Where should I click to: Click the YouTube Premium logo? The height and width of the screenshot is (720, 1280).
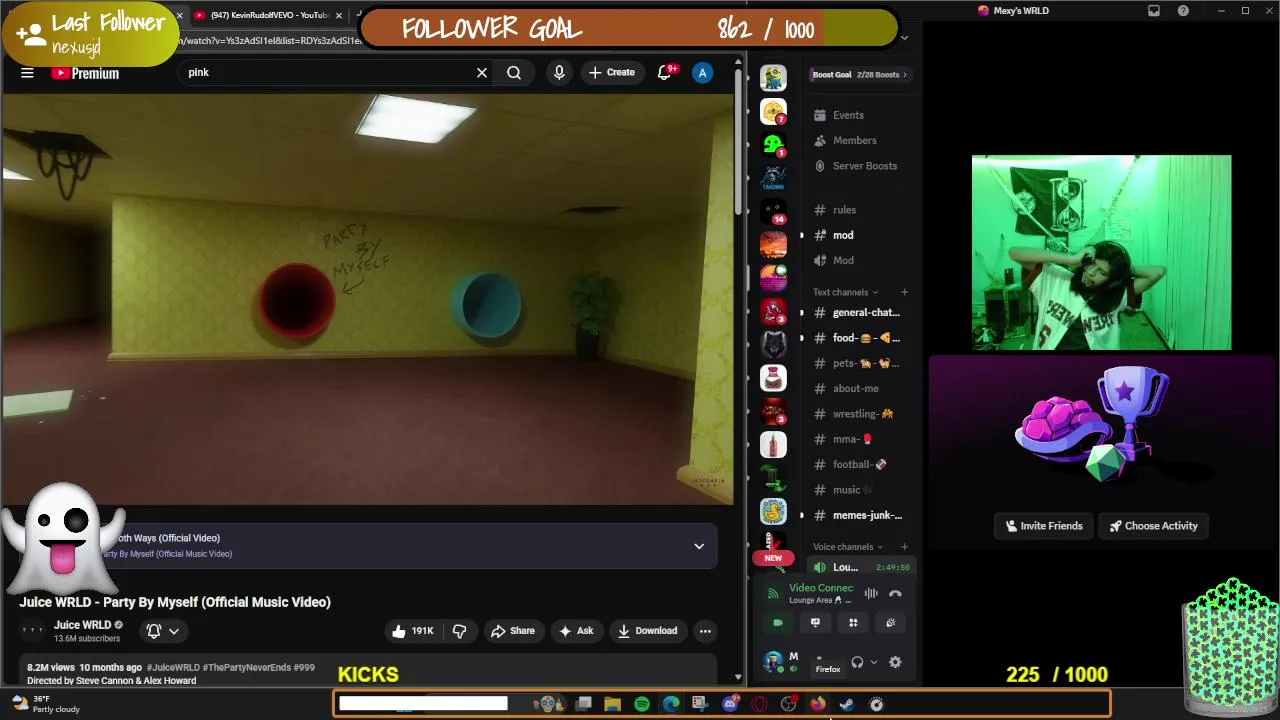85,73
